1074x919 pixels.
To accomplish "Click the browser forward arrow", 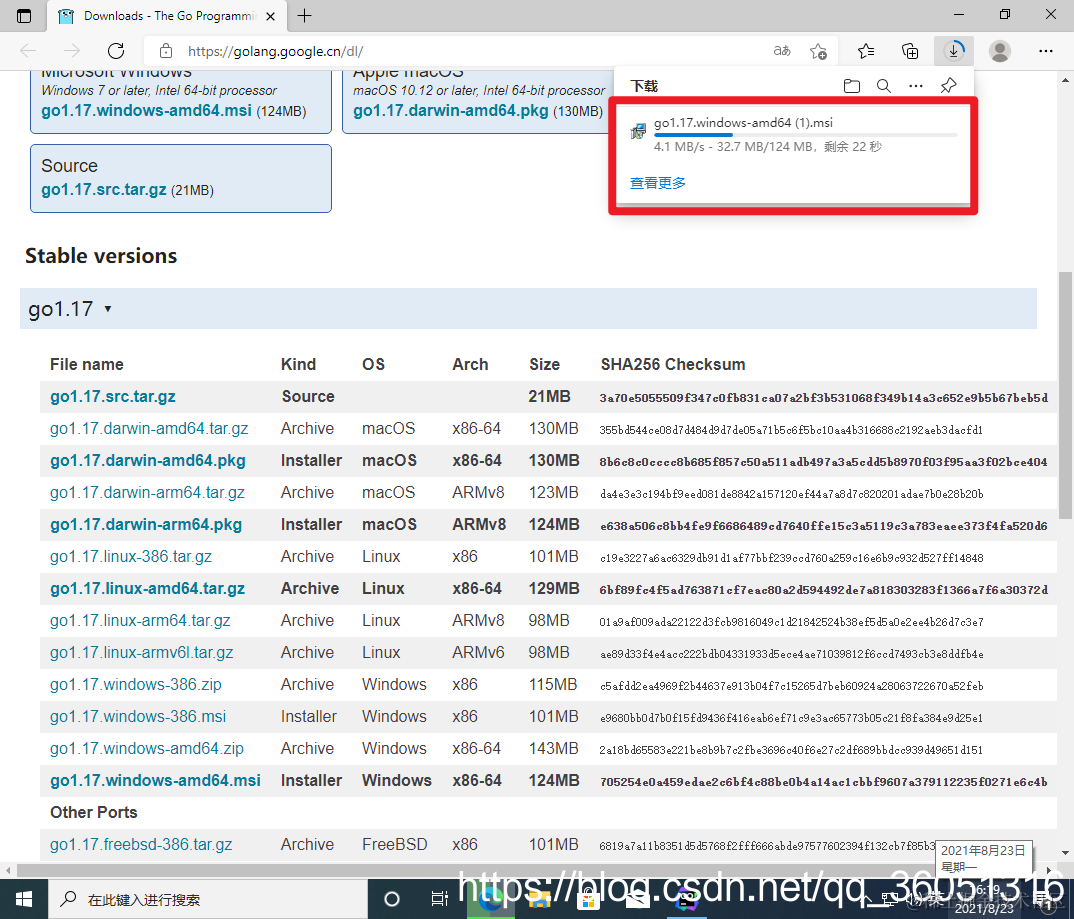I will 71,51.
